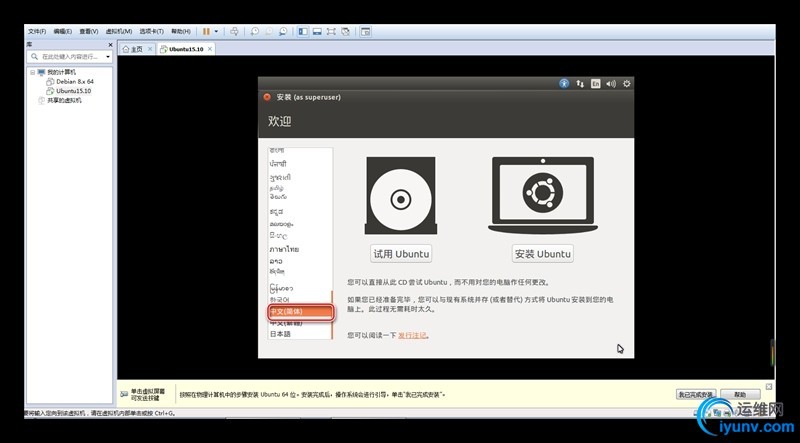Click the 试用 Ubuntu button
Screen dimensions: 800x443
pyautogui.click(x=401, y=254)
